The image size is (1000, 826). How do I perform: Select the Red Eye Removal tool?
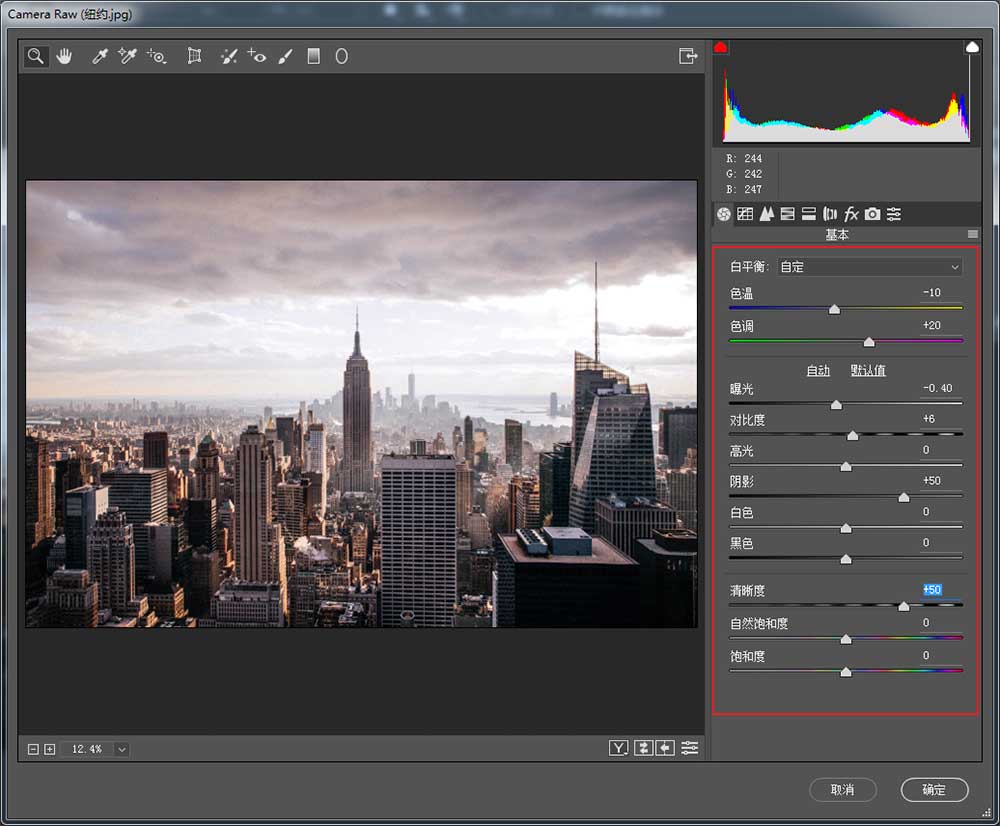[x=257, y=56]
